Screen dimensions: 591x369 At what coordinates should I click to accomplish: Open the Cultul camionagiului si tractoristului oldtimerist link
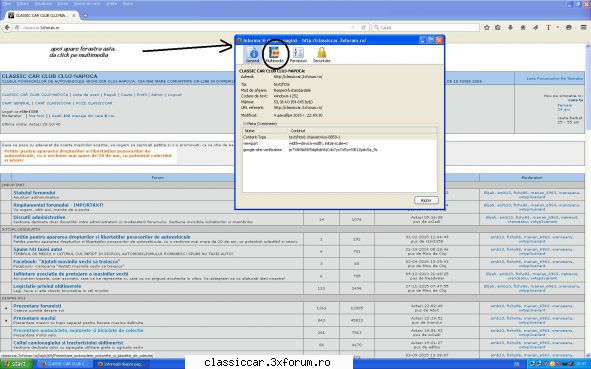point(68,343)
